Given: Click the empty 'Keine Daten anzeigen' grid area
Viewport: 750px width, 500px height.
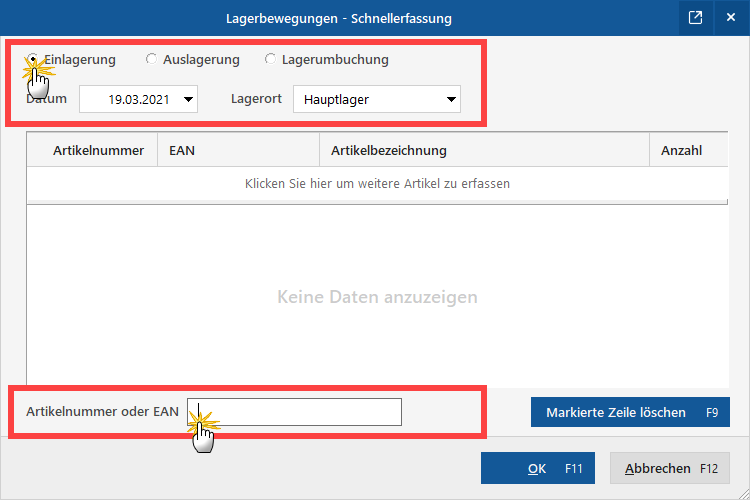Looking at the screenshot, I should [377, 297].
